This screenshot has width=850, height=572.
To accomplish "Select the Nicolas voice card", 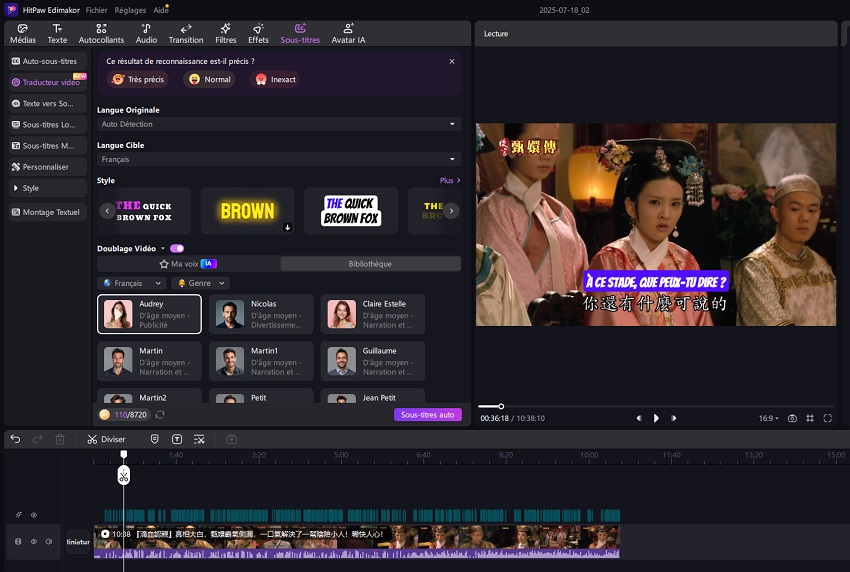I will (261, 314).
